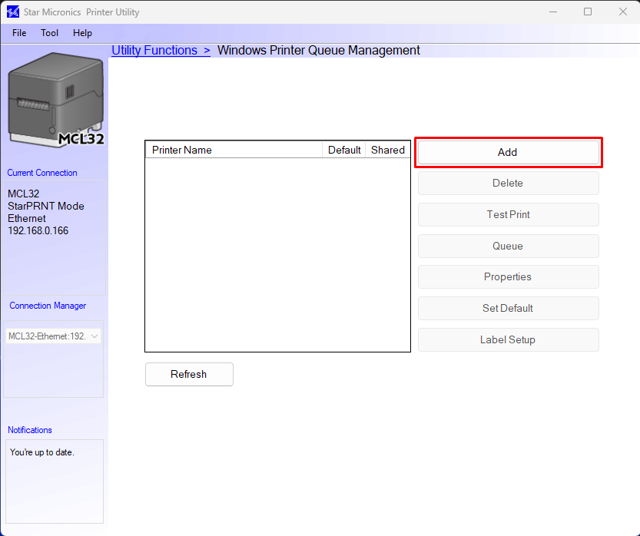Screen dimensions: 640x536
Task: Click the Star Micronics title bar icon
Action: click(x=13, y=12)
